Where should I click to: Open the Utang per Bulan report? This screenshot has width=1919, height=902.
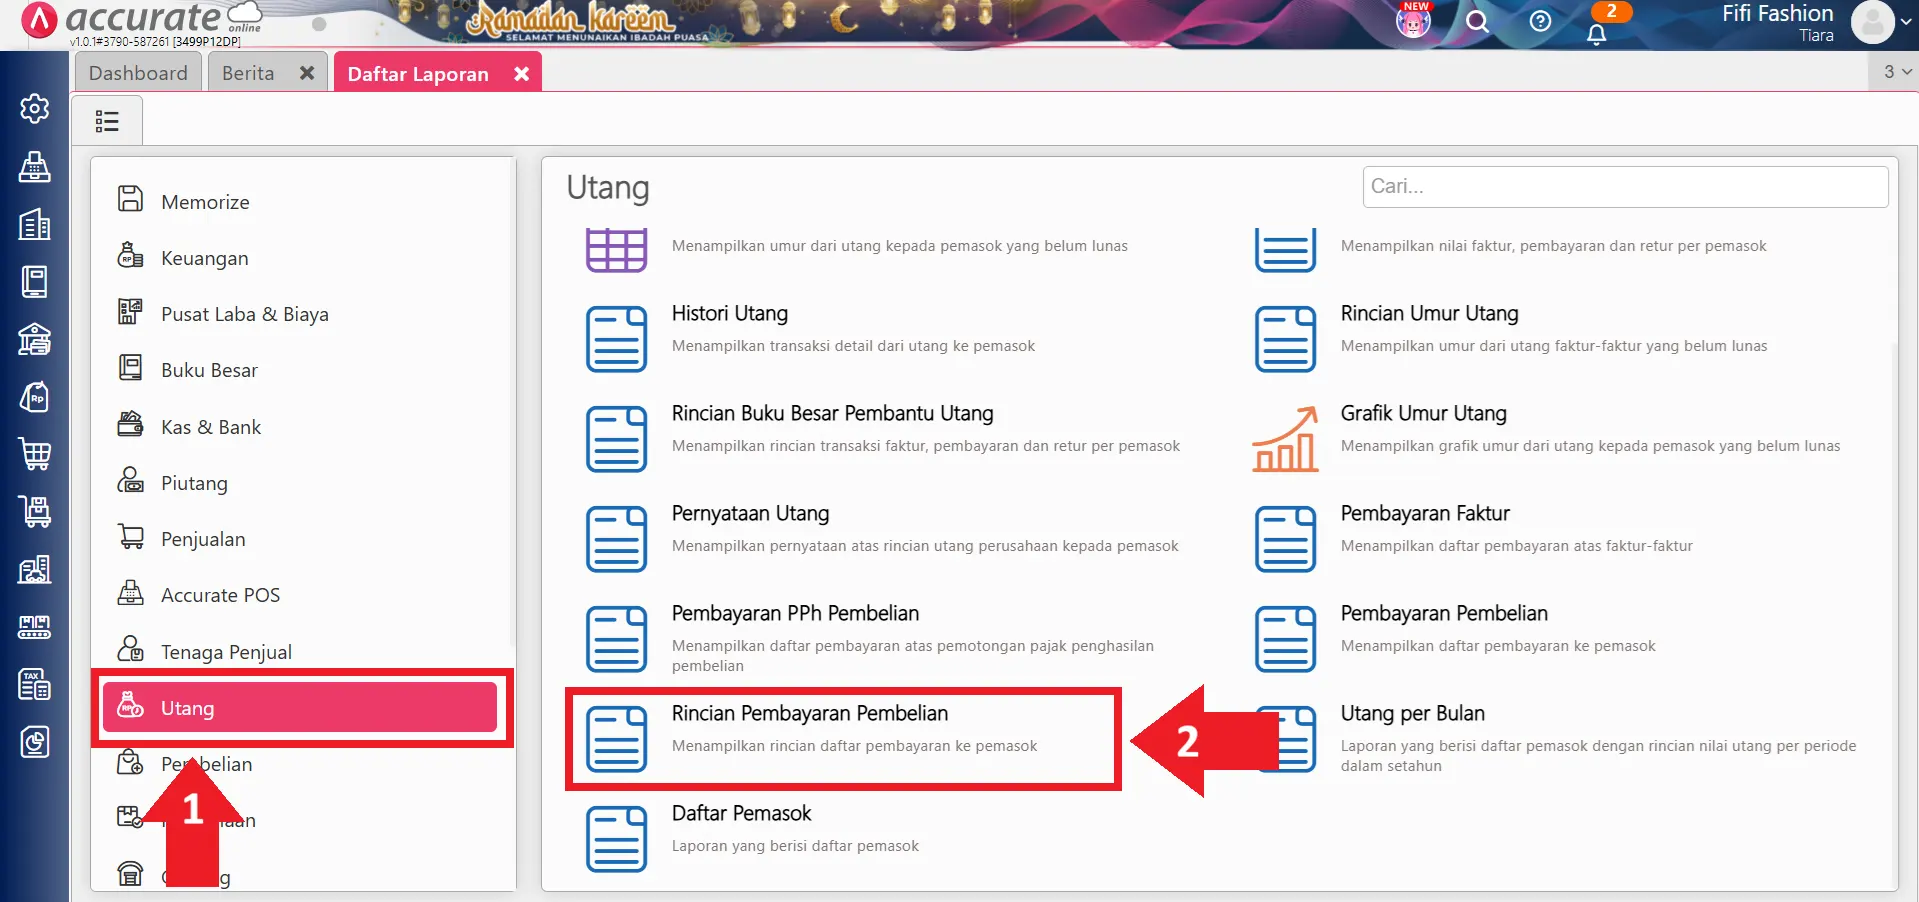(x=1412, y=713)
